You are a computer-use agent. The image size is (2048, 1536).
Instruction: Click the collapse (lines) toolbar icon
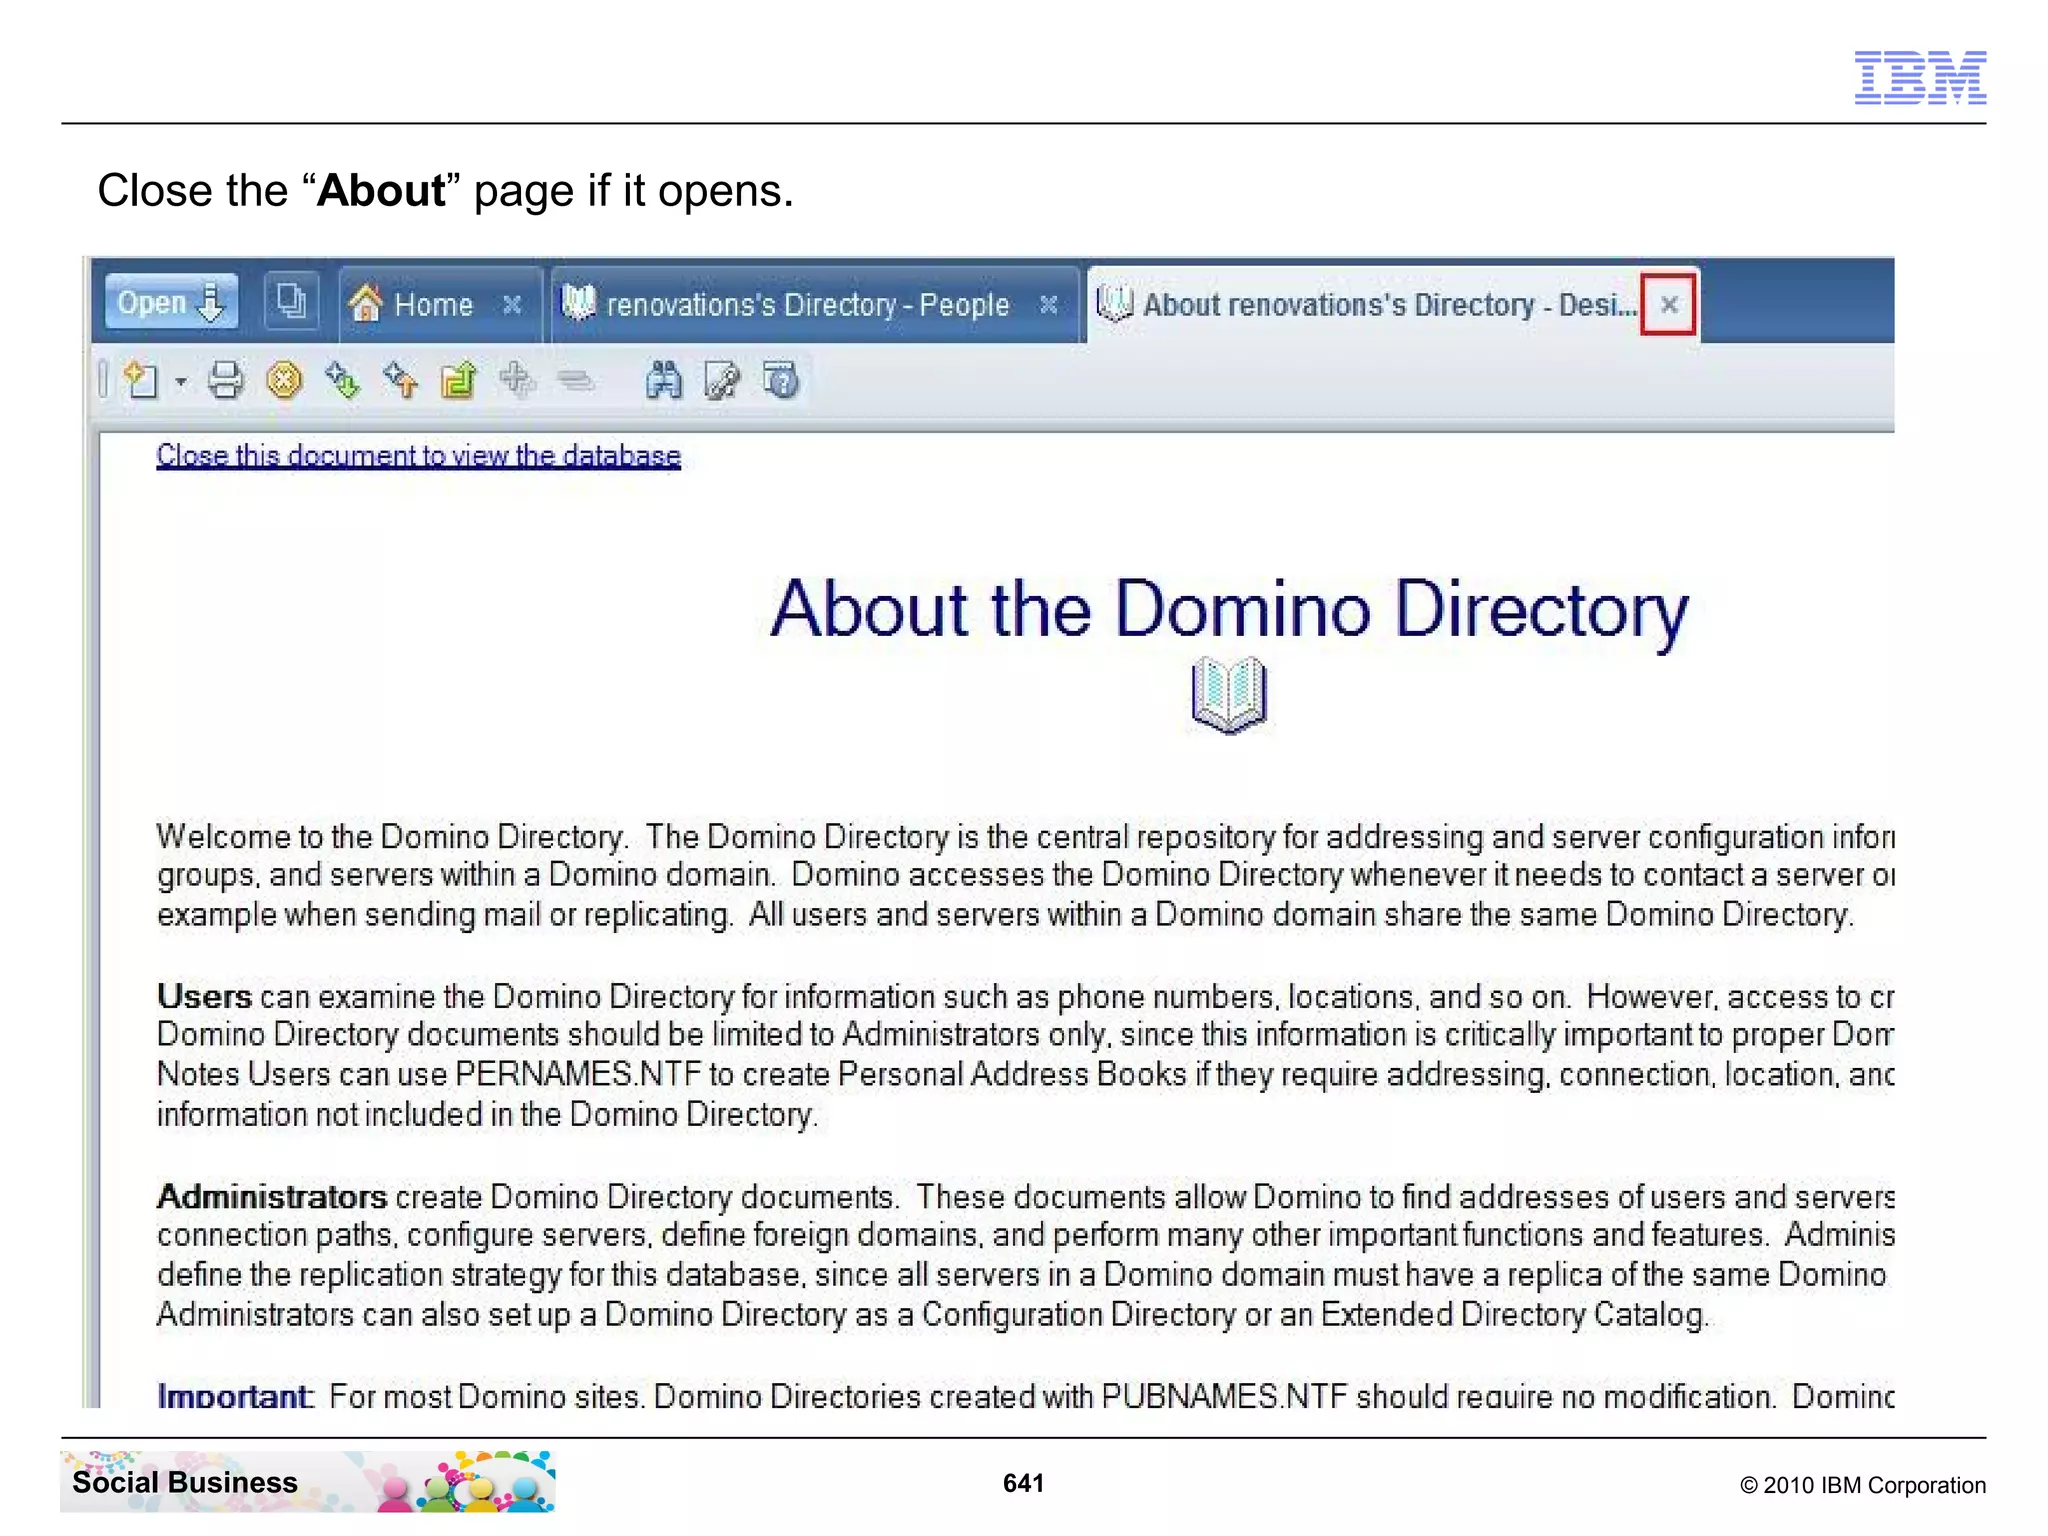[576, 381]
